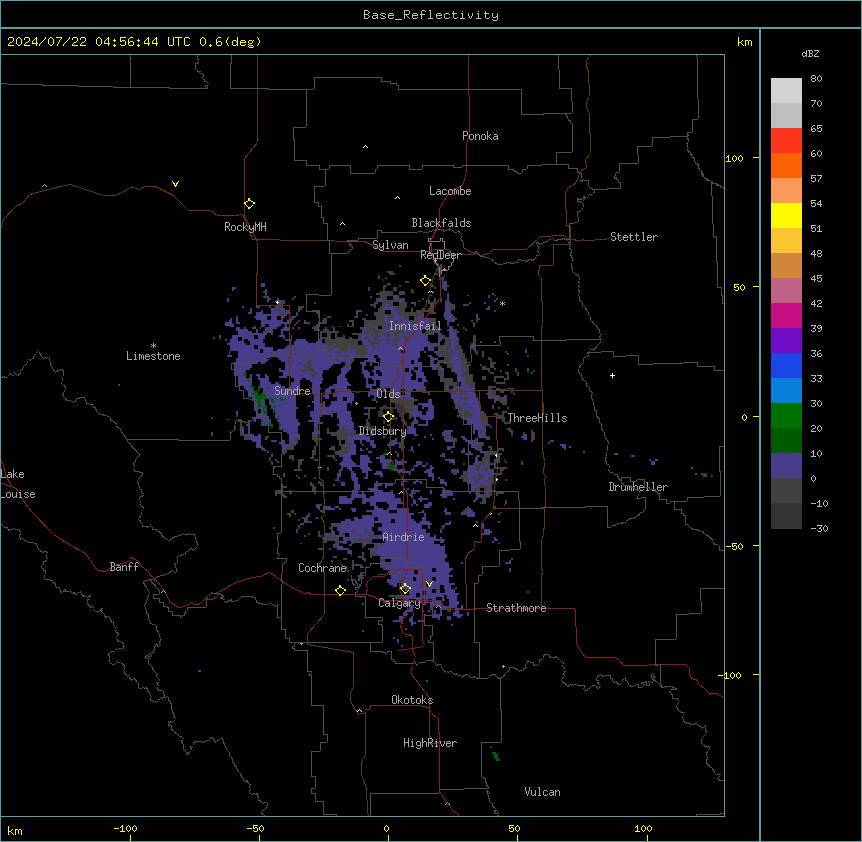Click the Drumheller map label
862x842 pixels.
coord(638,487)
